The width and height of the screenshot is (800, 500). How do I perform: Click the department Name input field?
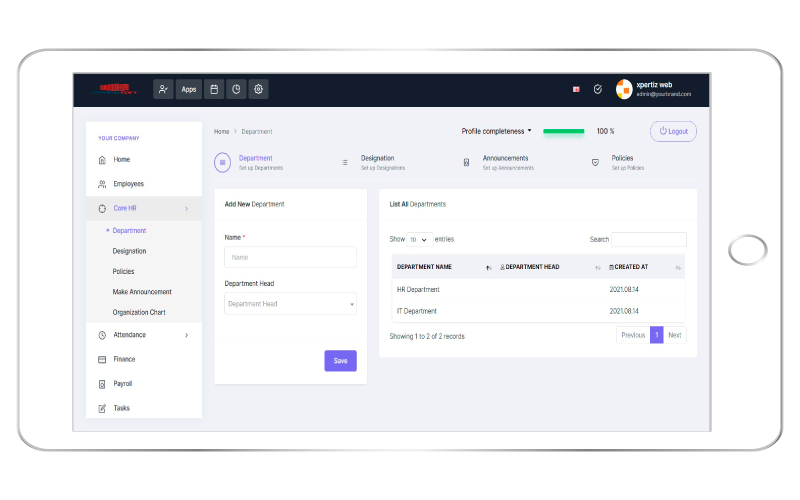tap(290, 257)
